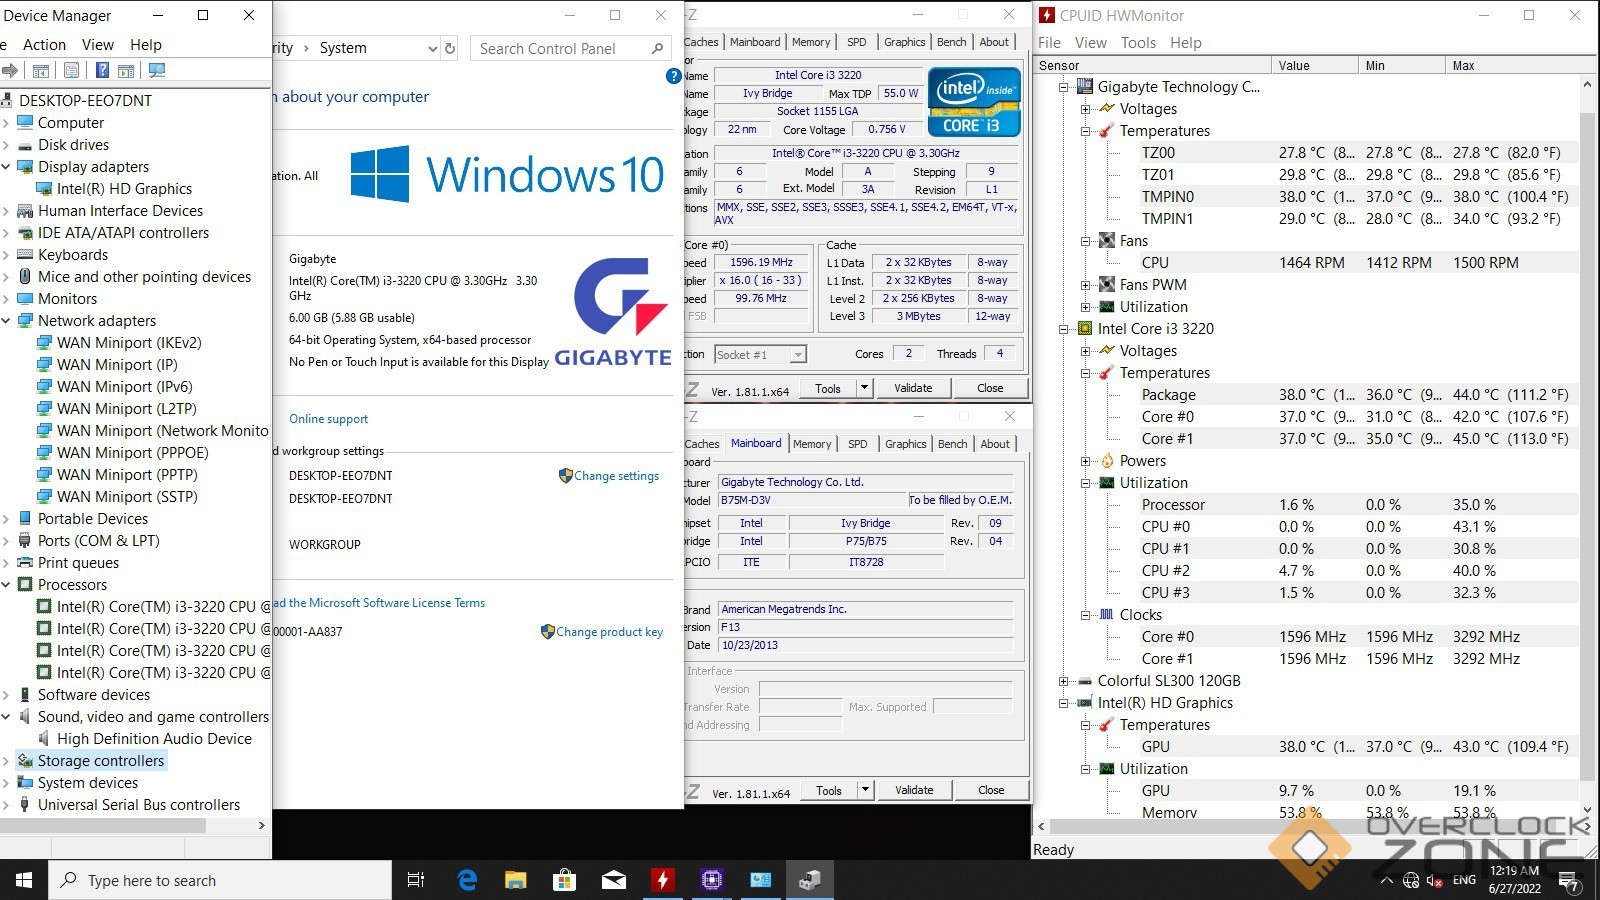Click the back arrow icon in Device Manager toolbar
Screen dimensions: 1600x900
tap(9, 71)
